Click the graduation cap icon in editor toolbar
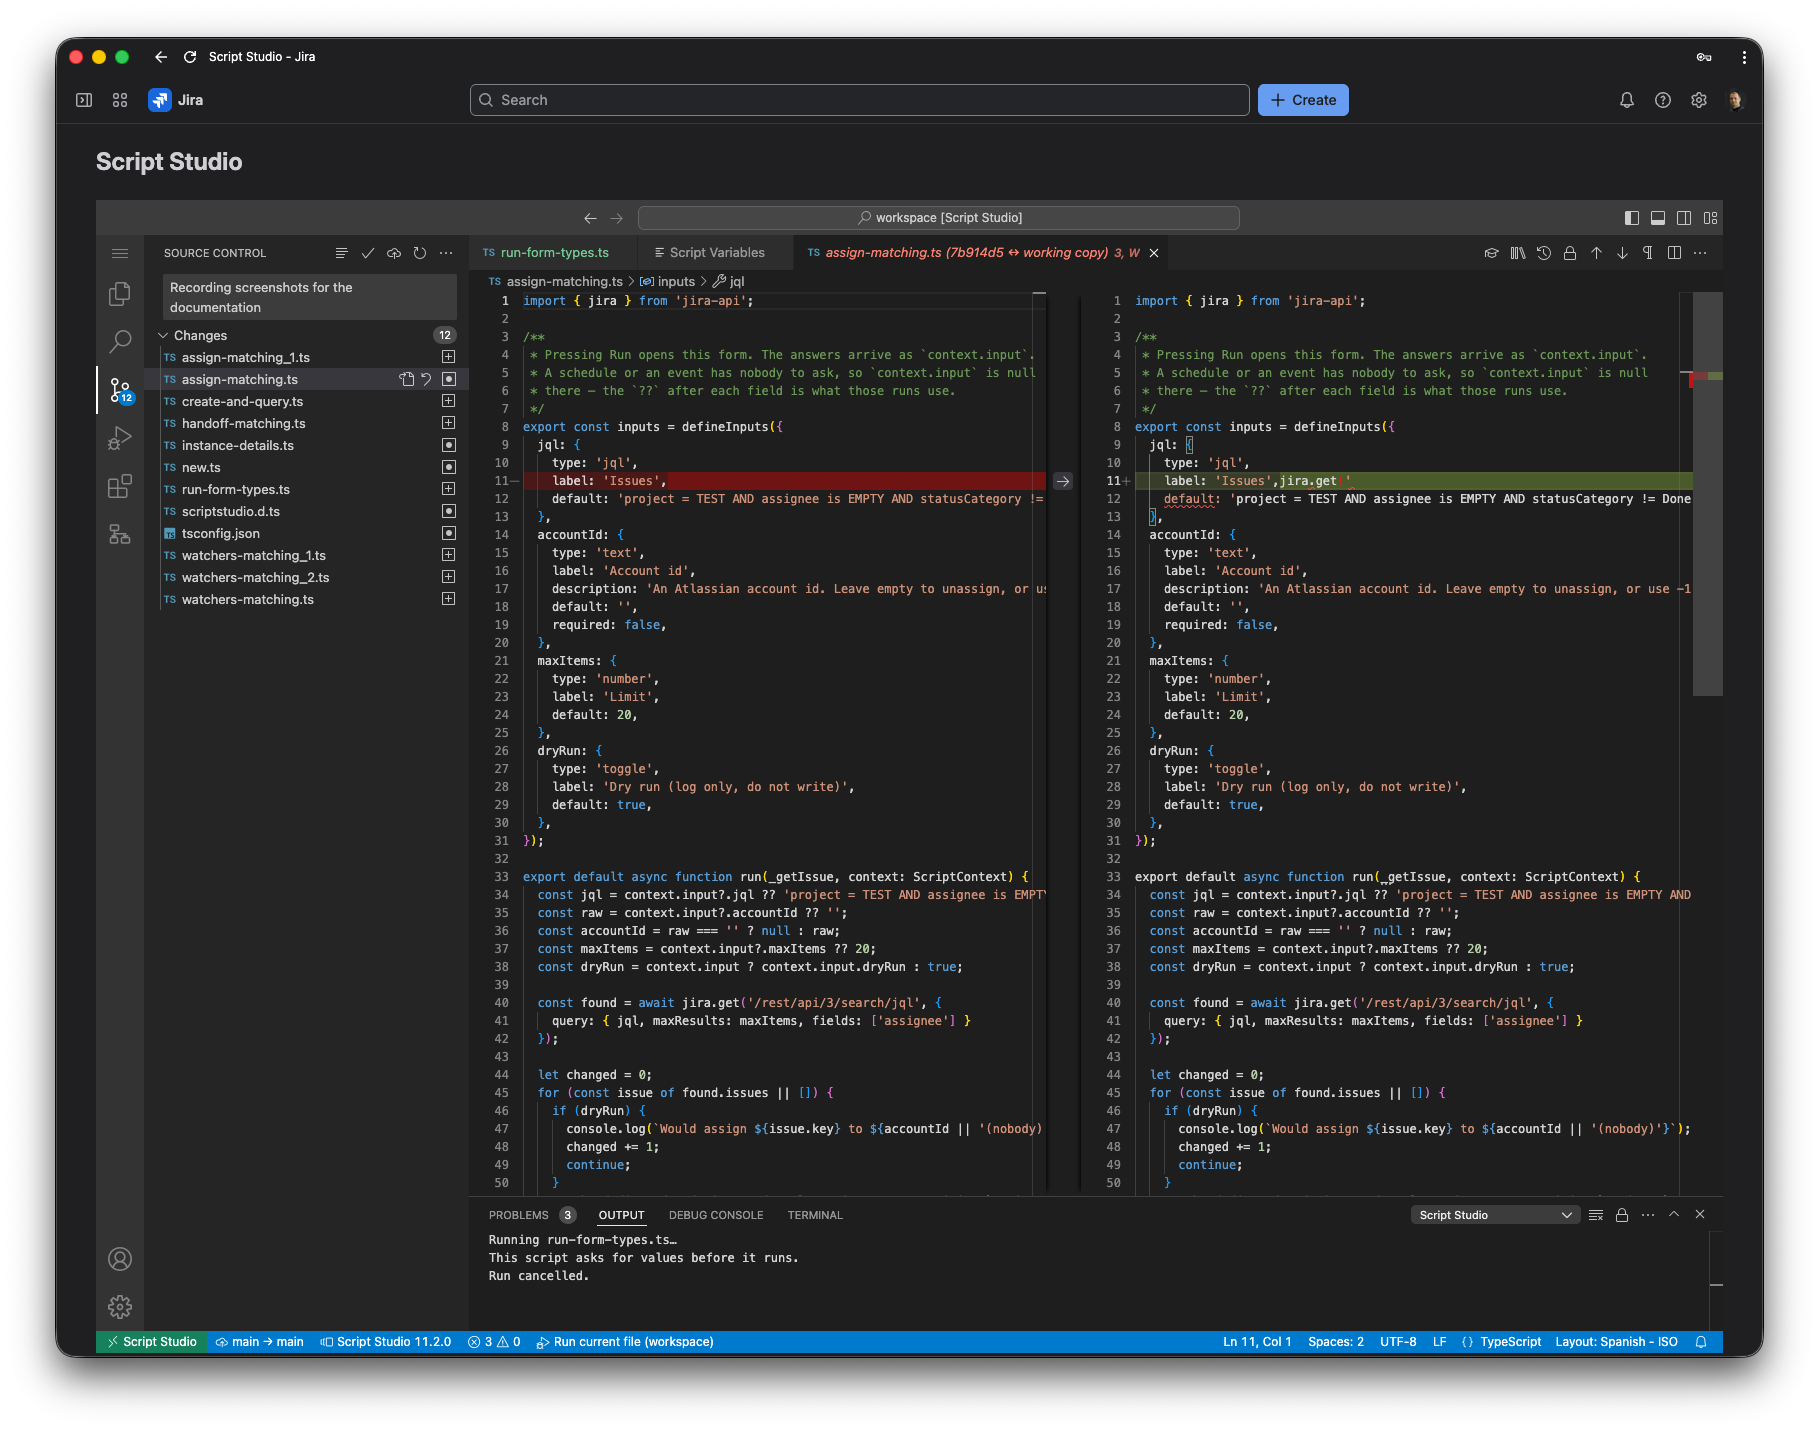This screenshot has width=1819, height=1431. (1491, 253)
